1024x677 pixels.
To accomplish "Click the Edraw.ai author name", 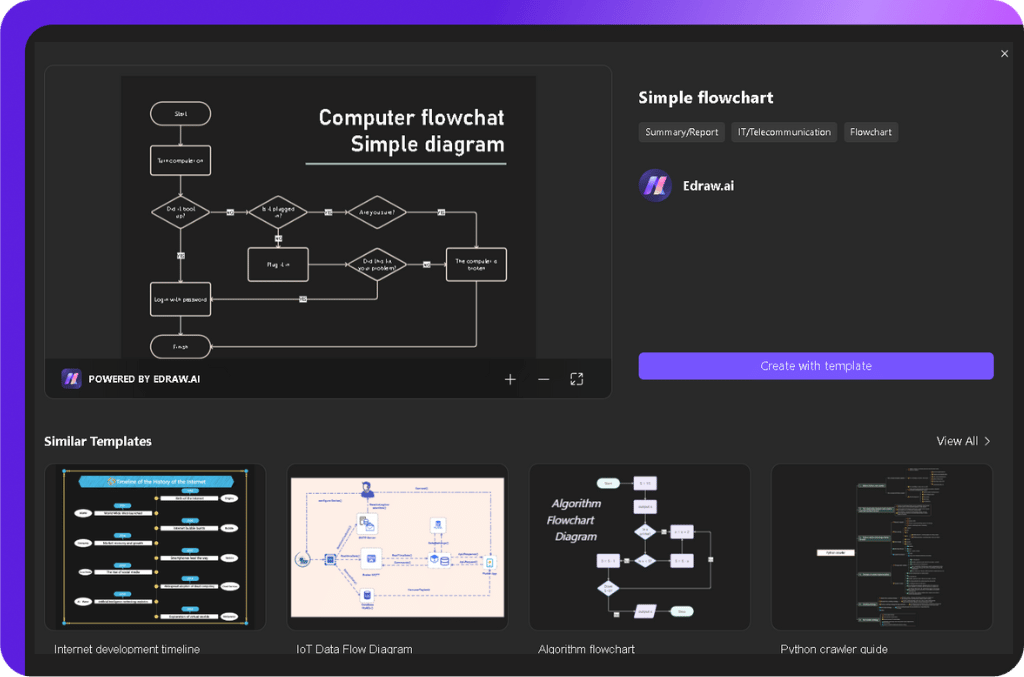I will coord(709,185).
